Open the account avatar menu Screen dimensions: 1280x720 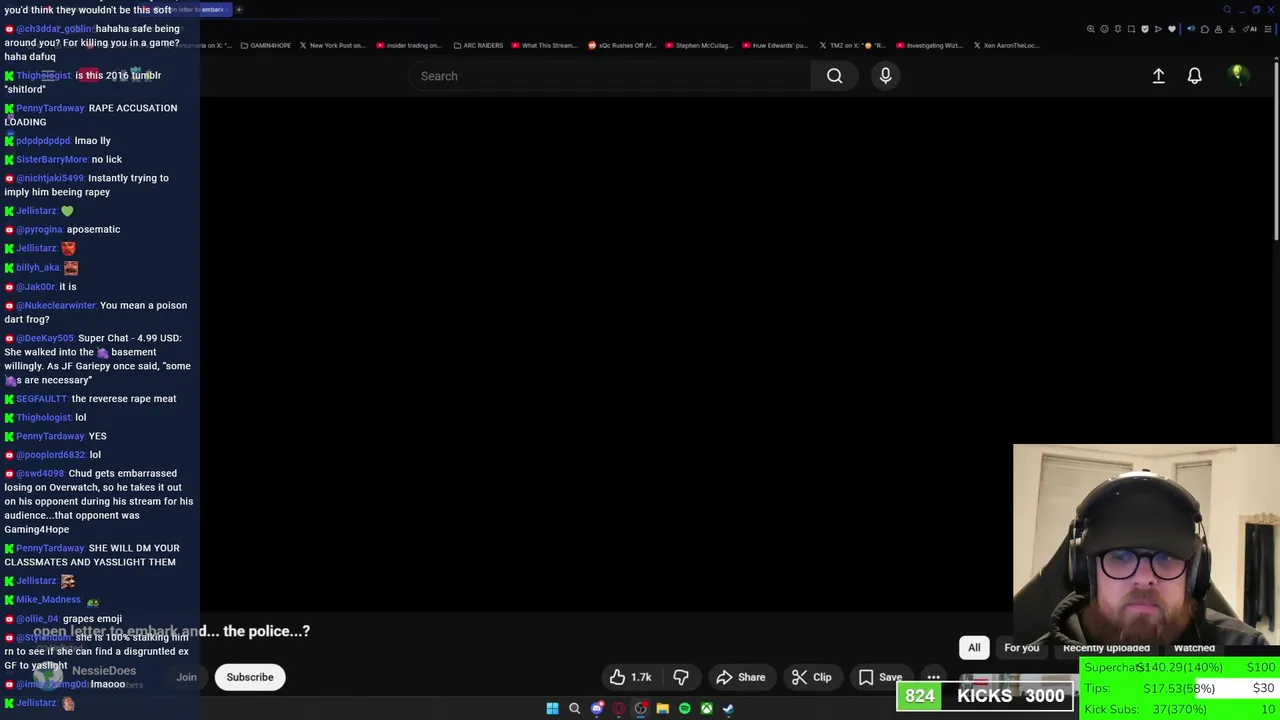pyautogui.click(x=1238, y=75)
